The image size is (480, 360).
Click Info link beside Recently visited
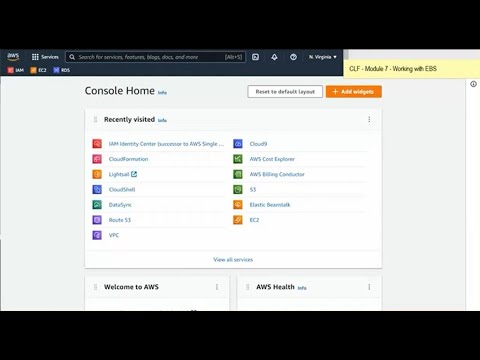tap(162, 120)
